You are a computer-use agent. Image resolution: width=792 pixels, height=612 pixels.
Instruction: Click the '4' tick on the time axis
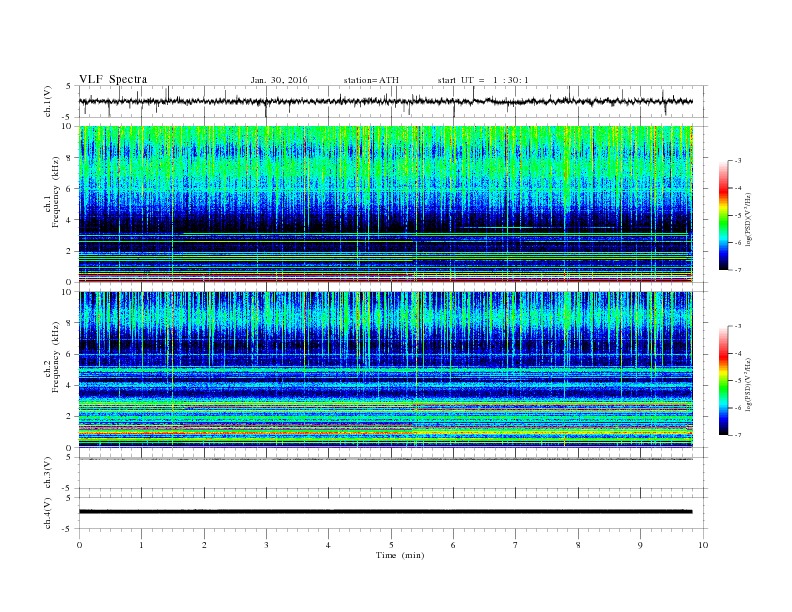[328, 545]
